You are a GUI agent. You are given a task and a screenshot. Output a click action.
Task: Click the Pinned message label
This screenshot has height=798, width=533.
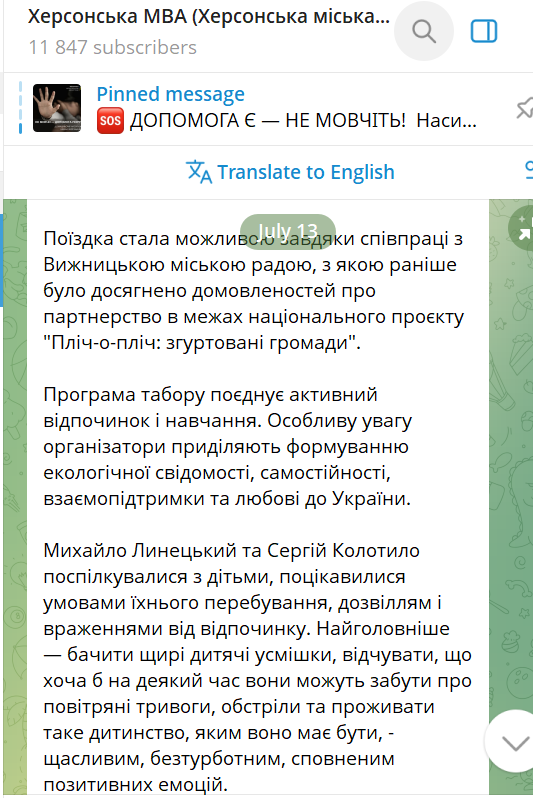pos(171,94)
